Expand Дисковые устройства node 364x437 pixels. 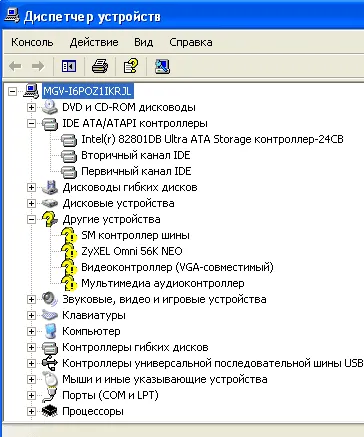[x=31, y=203]
